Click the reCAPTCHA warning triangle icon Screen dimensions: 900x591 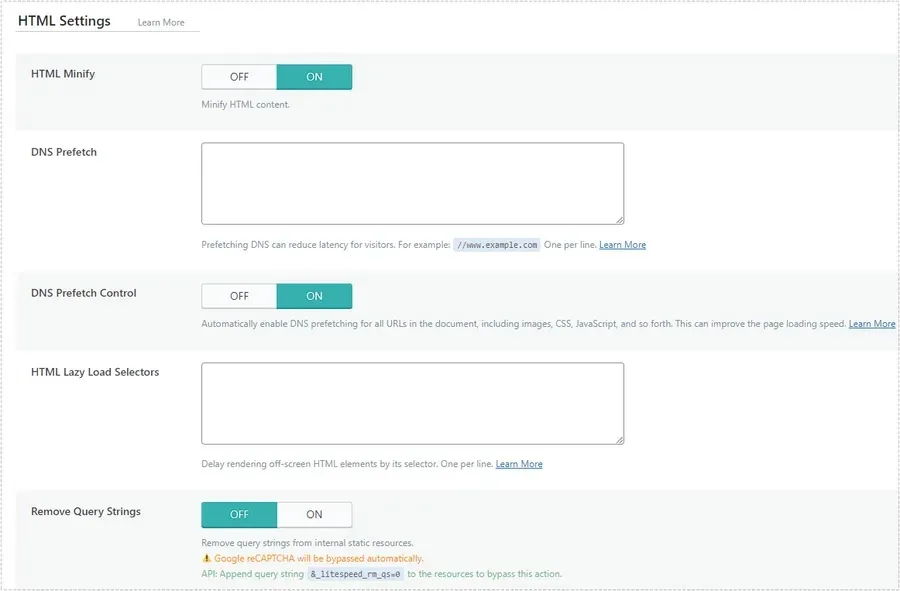[x=207, y=558]
